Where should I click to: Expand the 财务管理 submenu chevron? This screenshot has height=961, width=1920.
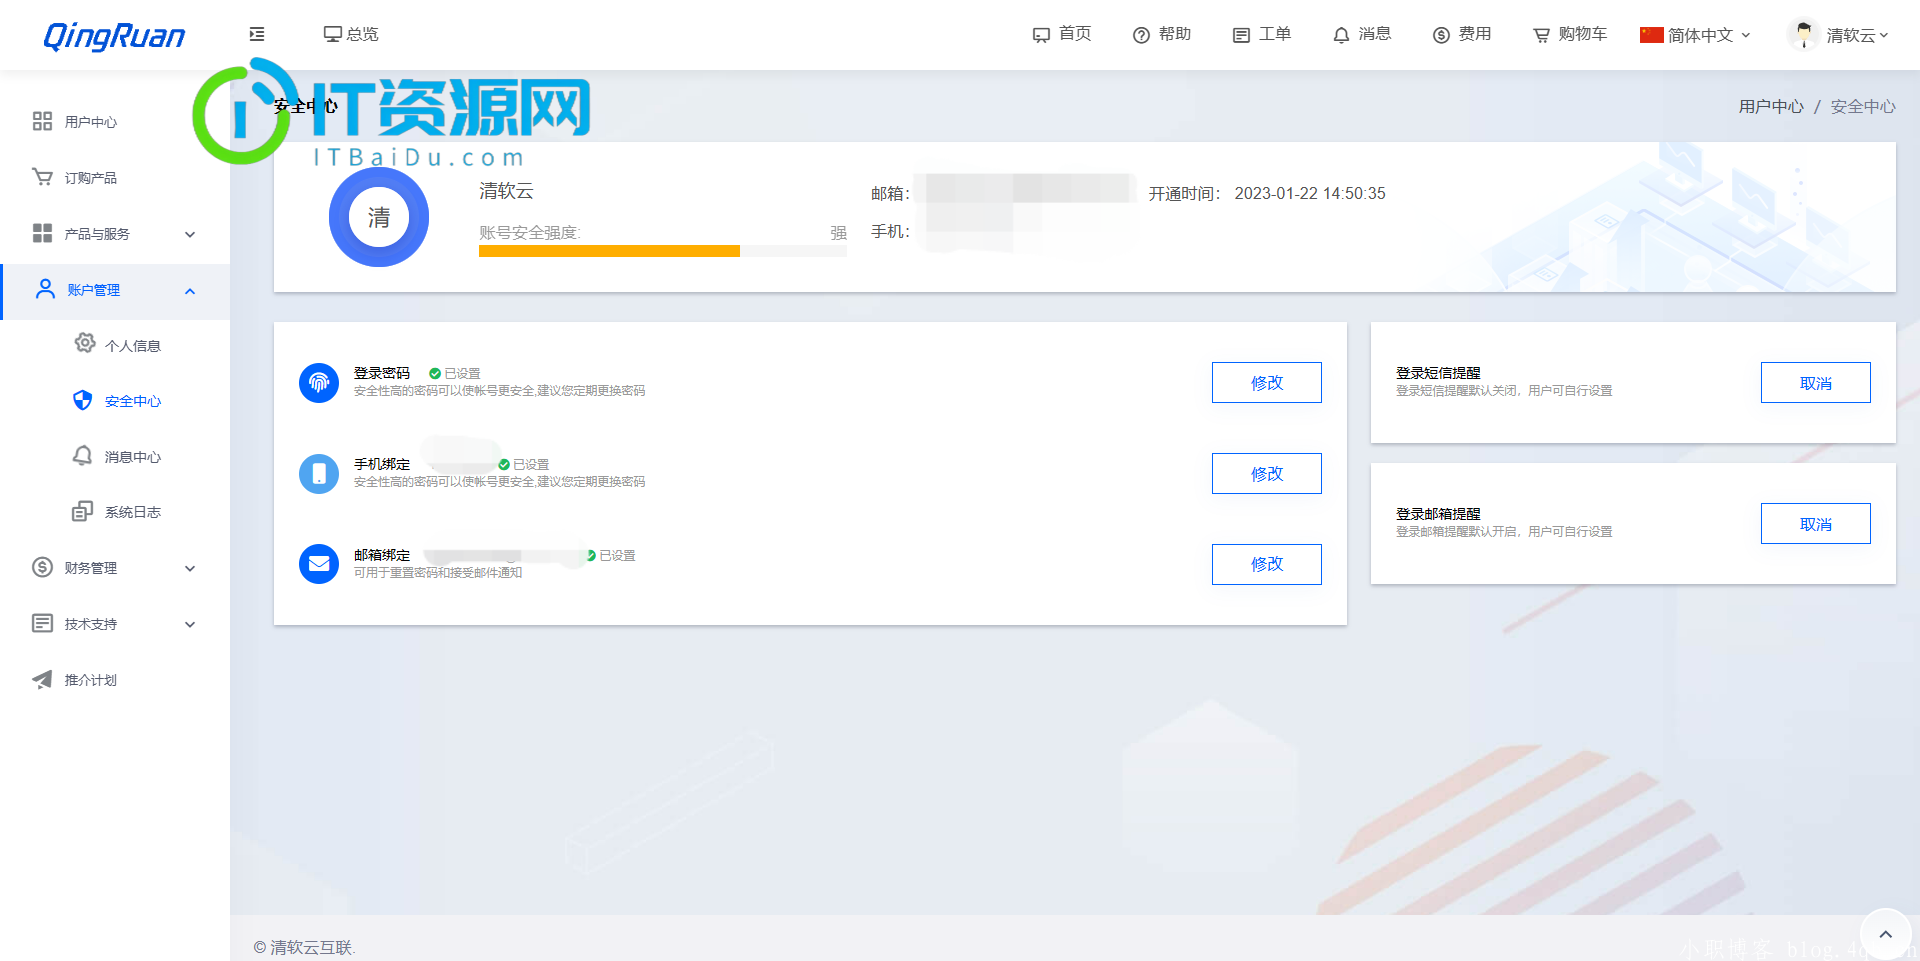(x=190, y=568)
